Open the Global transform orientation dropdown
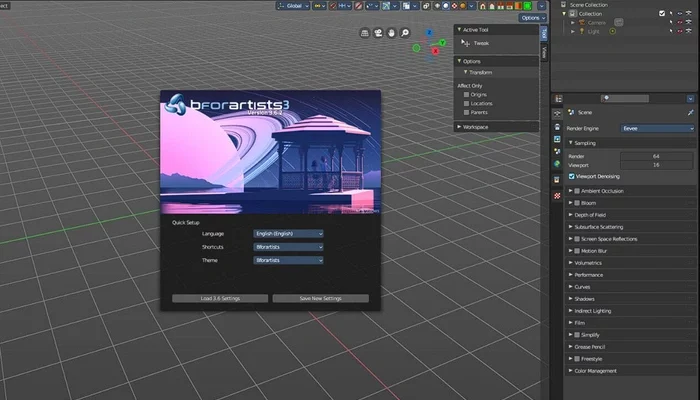 point(293,6)
